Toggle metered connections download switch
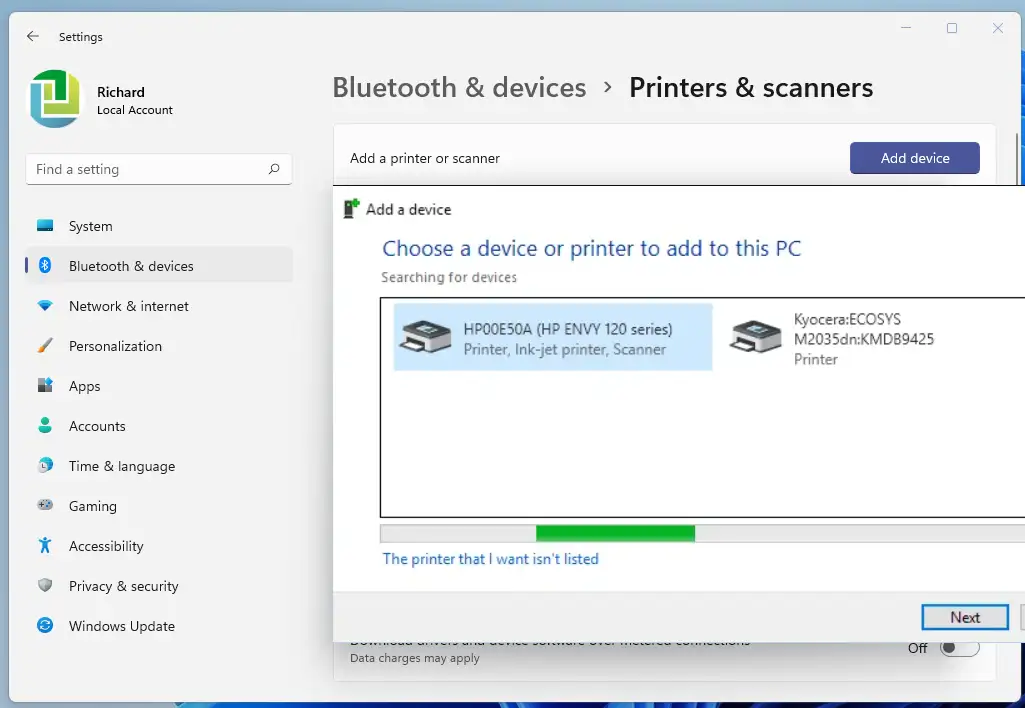Screen dimensions: 1025x708 960,647
